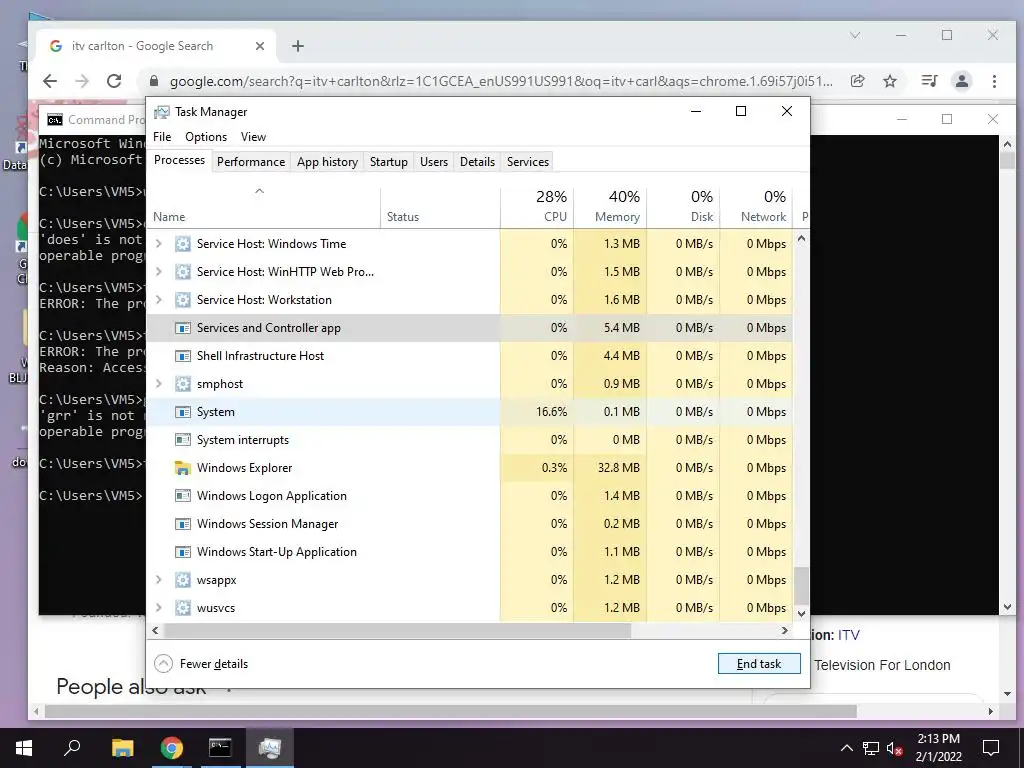This screenshot has height=768, width=1024.
Task: Click the System process icon
Action: coord(183,412)
